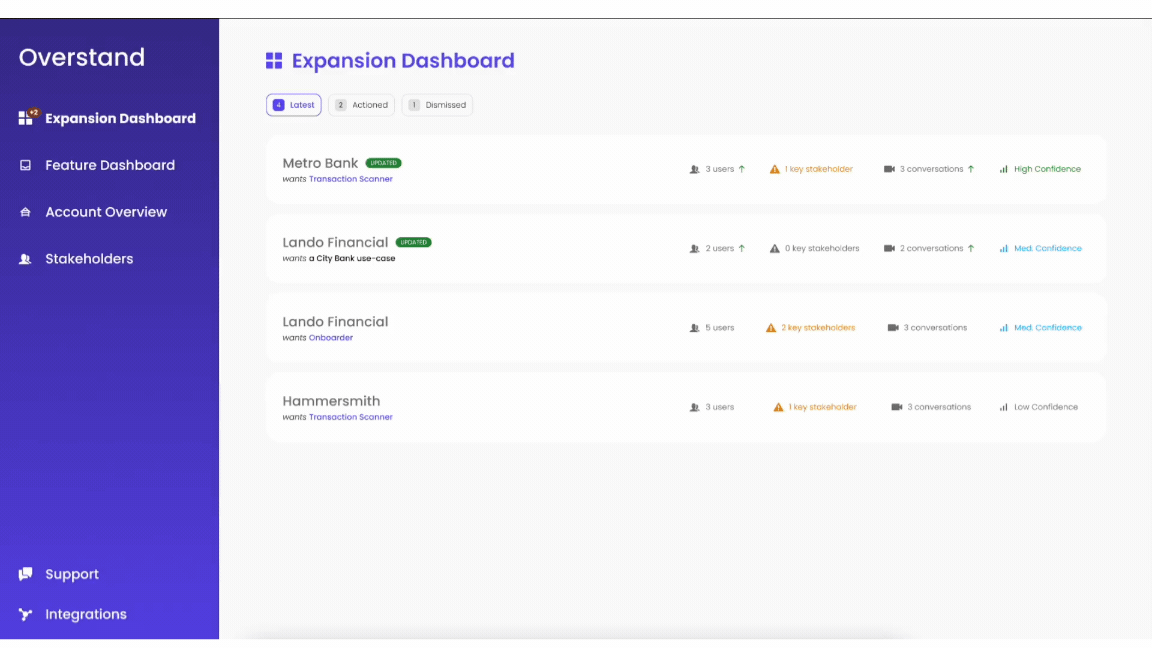The height and width of the screenshot is (648, 1152).
Task: Click the warning icon in Metro Bank row
Action: point(774,169)
